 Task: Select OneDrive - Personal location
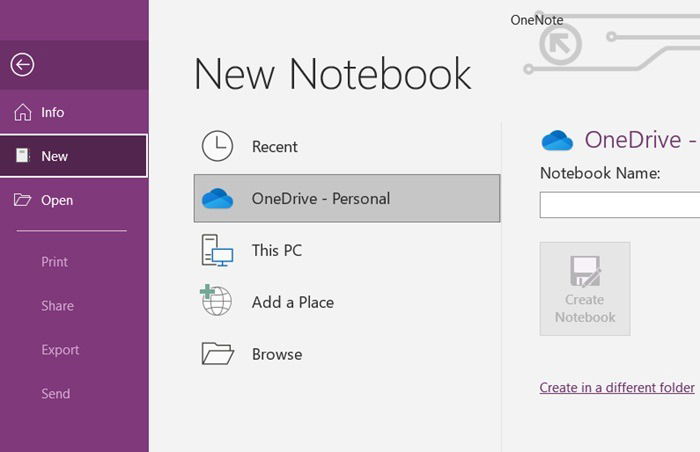[x=347, y=198]
